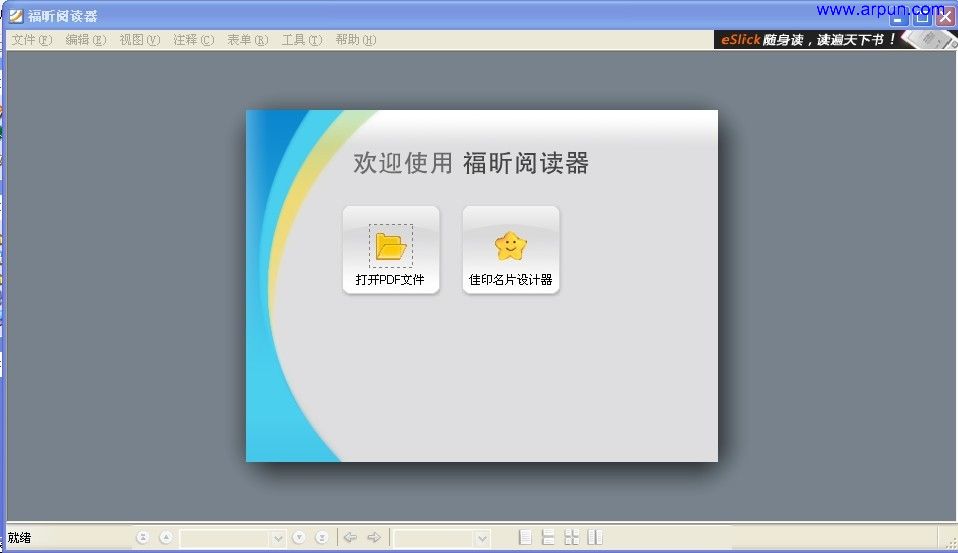Select facing pages layout icon
The height and width of the screenshot is (553, 958).
point(595,538)
